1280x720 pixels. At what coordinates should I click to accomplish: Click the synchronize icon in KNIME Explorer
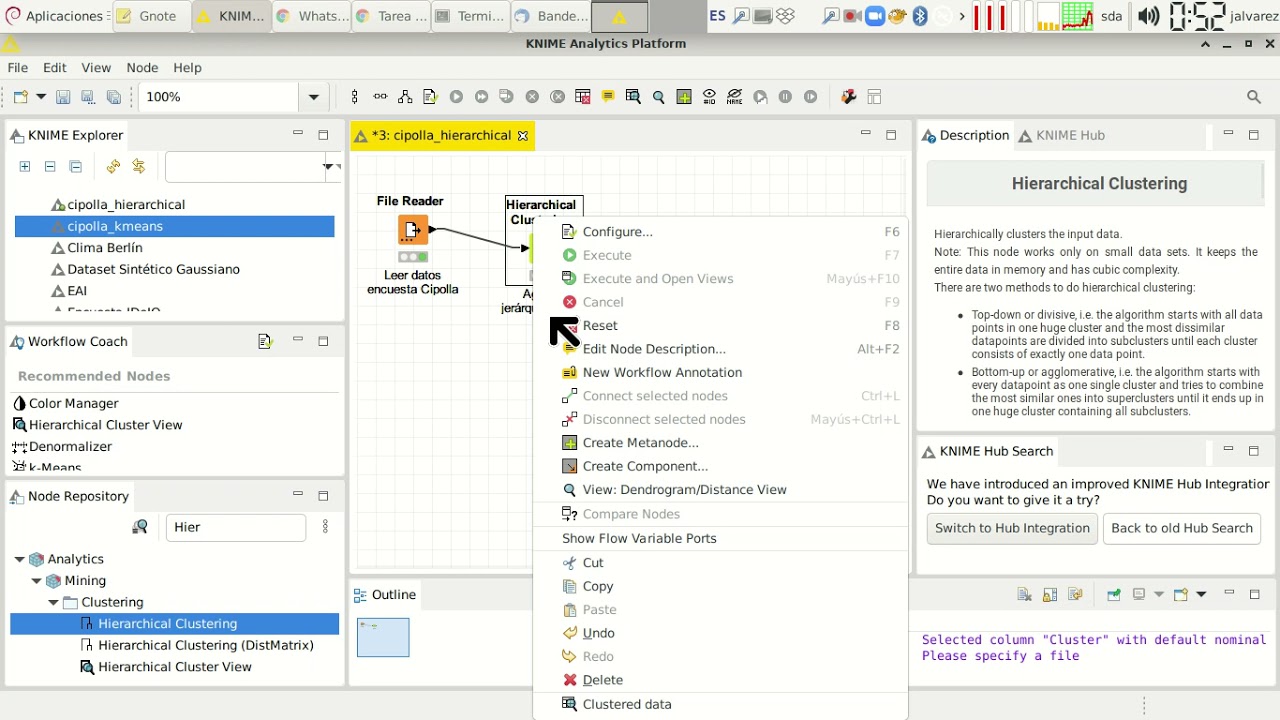coord(138,166)
